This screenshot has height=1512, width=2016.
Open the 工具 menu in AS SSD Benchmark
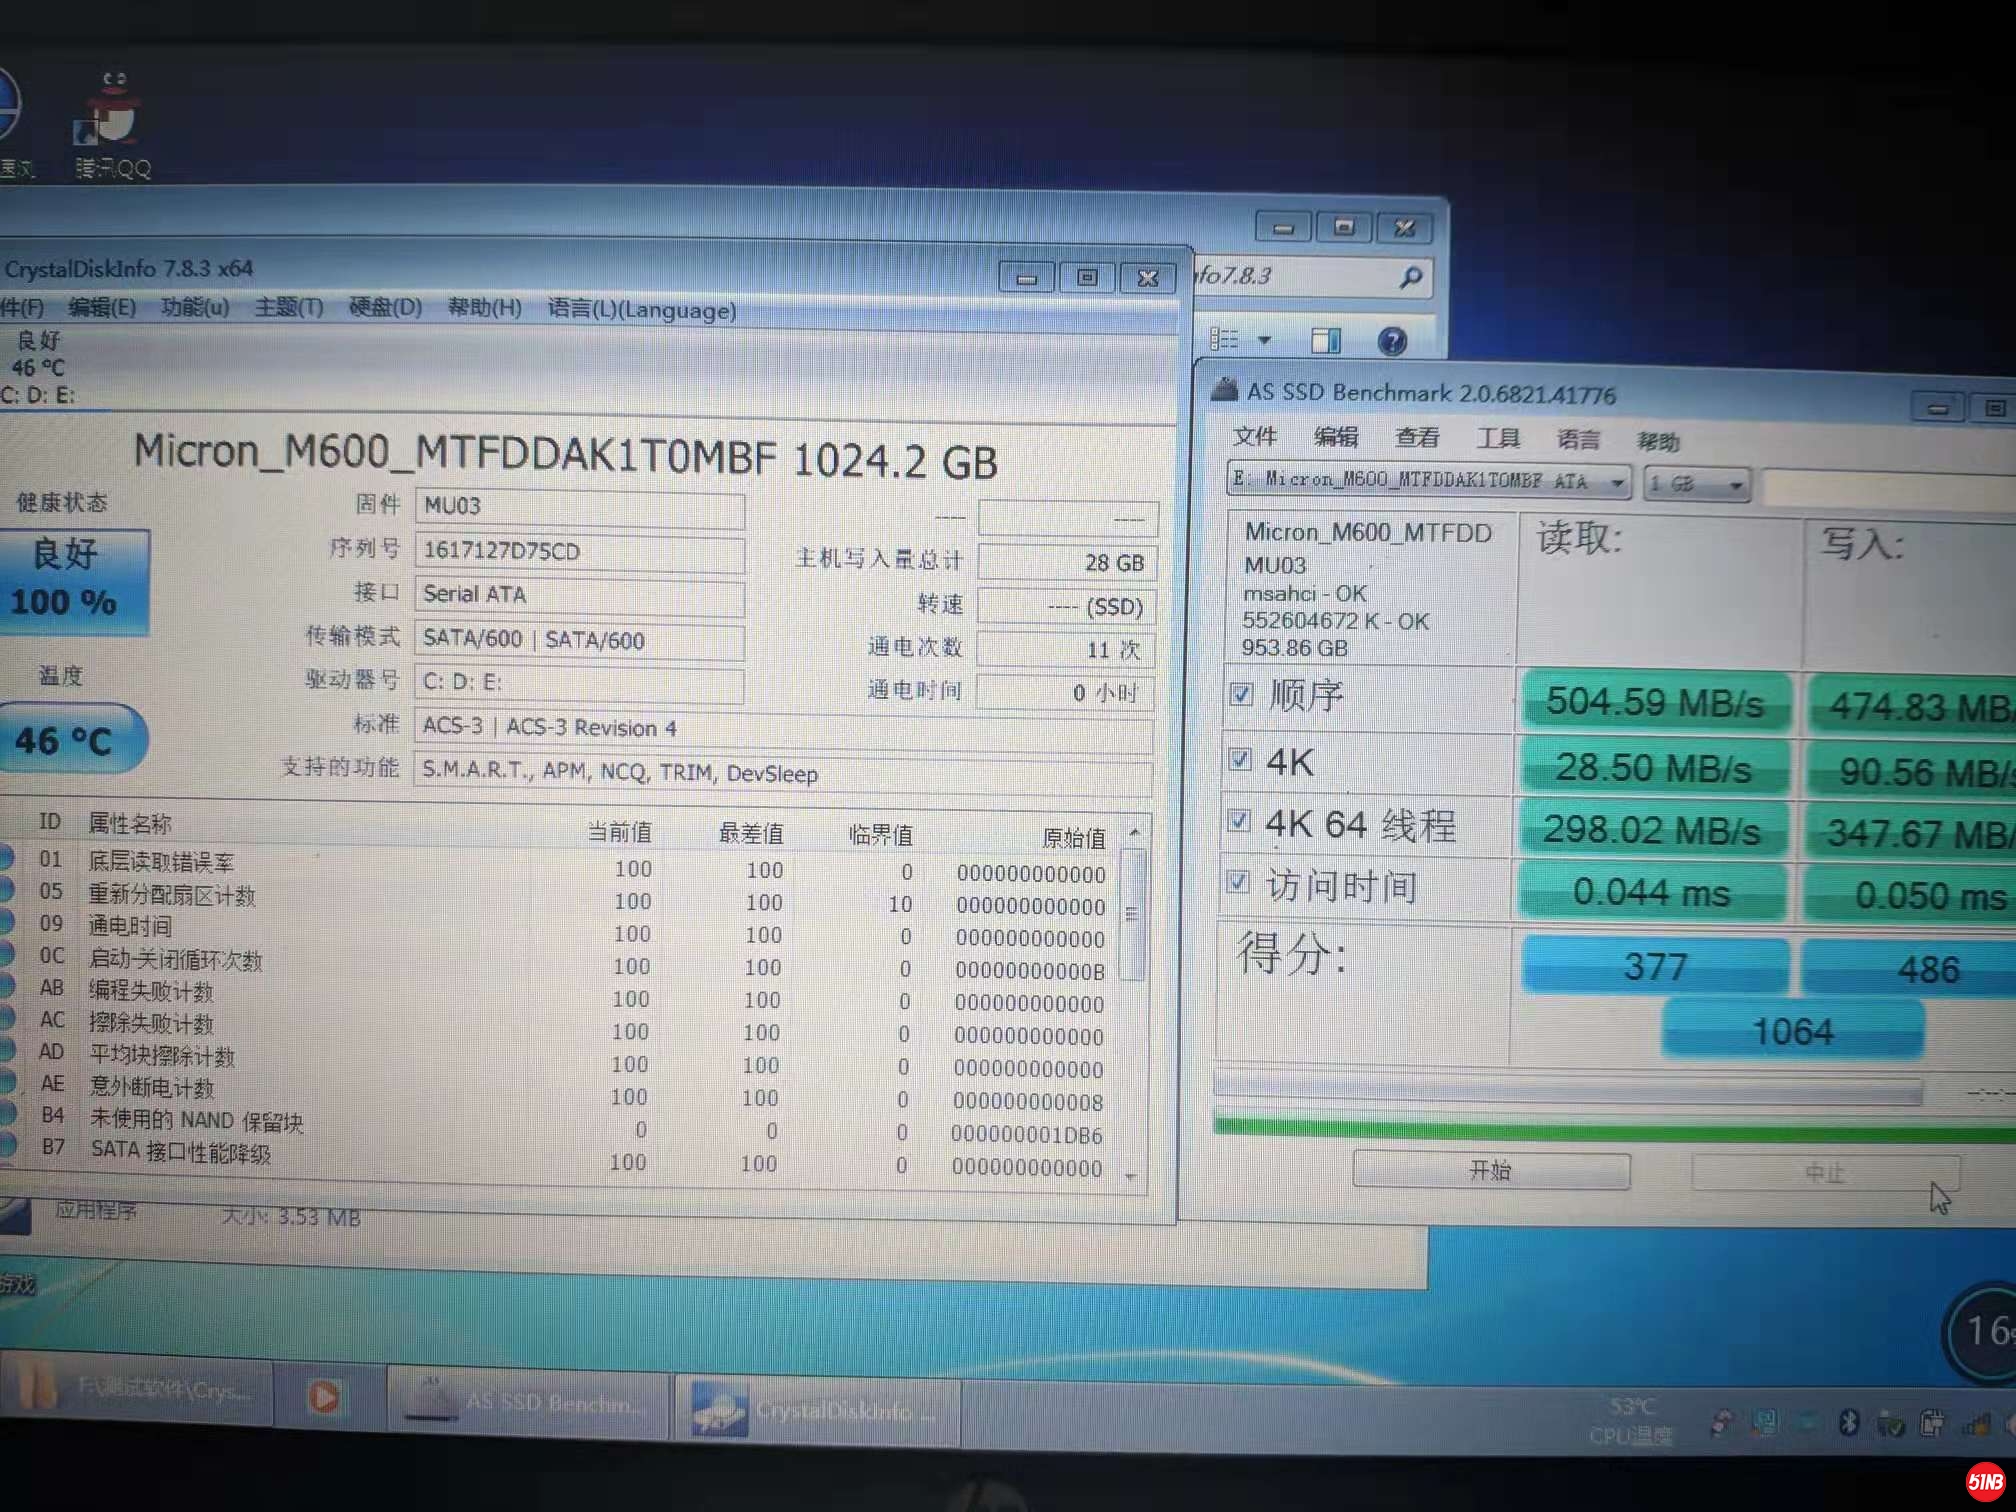point(1498,438)
